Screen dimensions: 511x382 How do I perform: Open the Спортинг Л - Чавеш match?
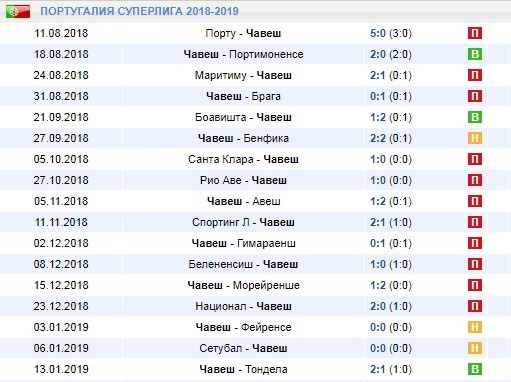coord(243,222)
